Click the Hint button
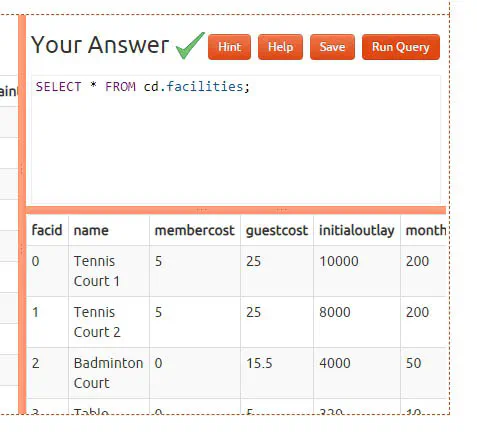This screenshot has width=477, height=435. coord(229,47)
